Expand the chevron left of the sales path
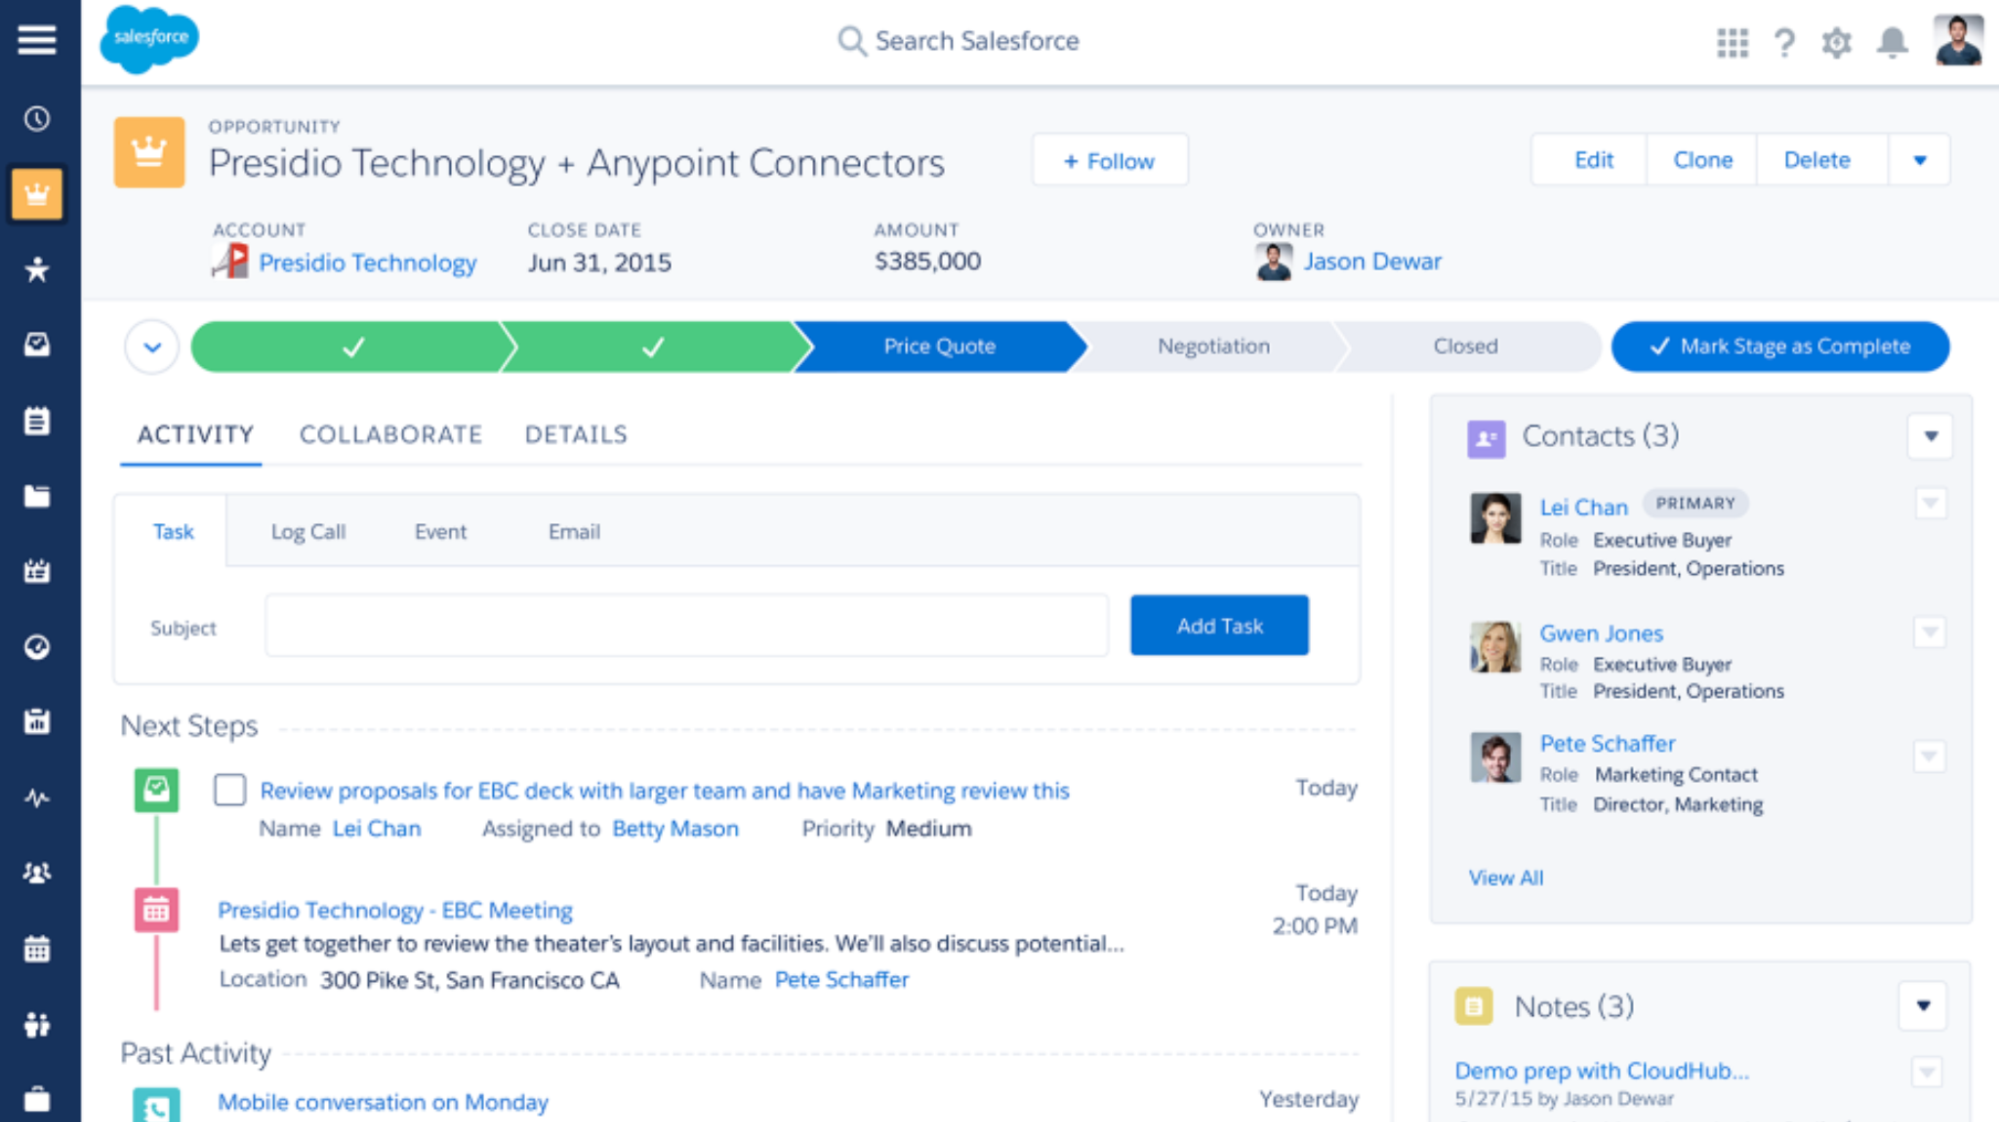Screen dimensions: 1999x1123 151,346
